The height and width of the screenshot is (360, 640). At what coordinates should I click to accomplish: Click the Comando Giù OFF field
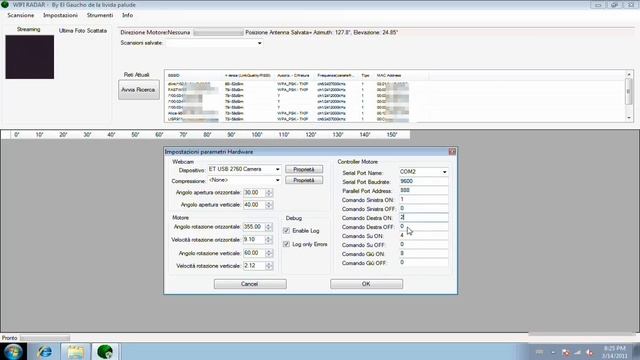tap(423, 263)
